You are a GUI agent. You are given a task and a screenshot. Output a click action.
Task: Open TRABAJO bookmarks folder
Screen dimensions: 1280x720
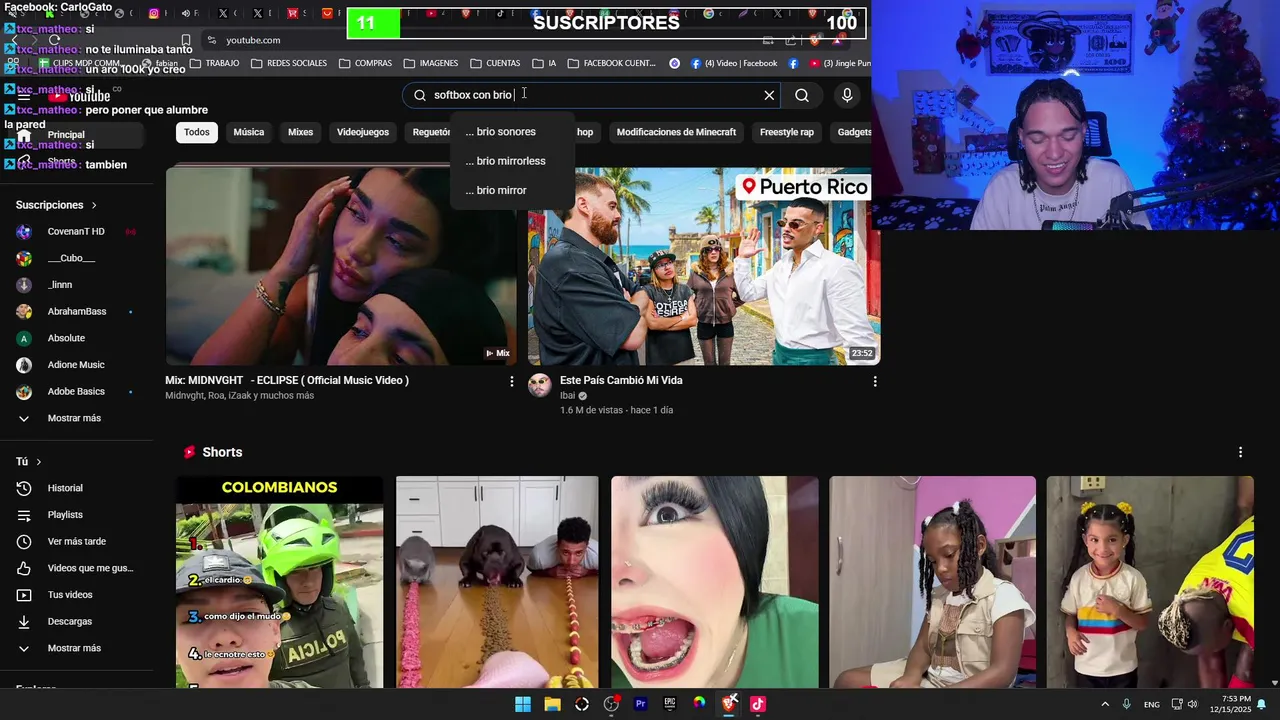214,63
